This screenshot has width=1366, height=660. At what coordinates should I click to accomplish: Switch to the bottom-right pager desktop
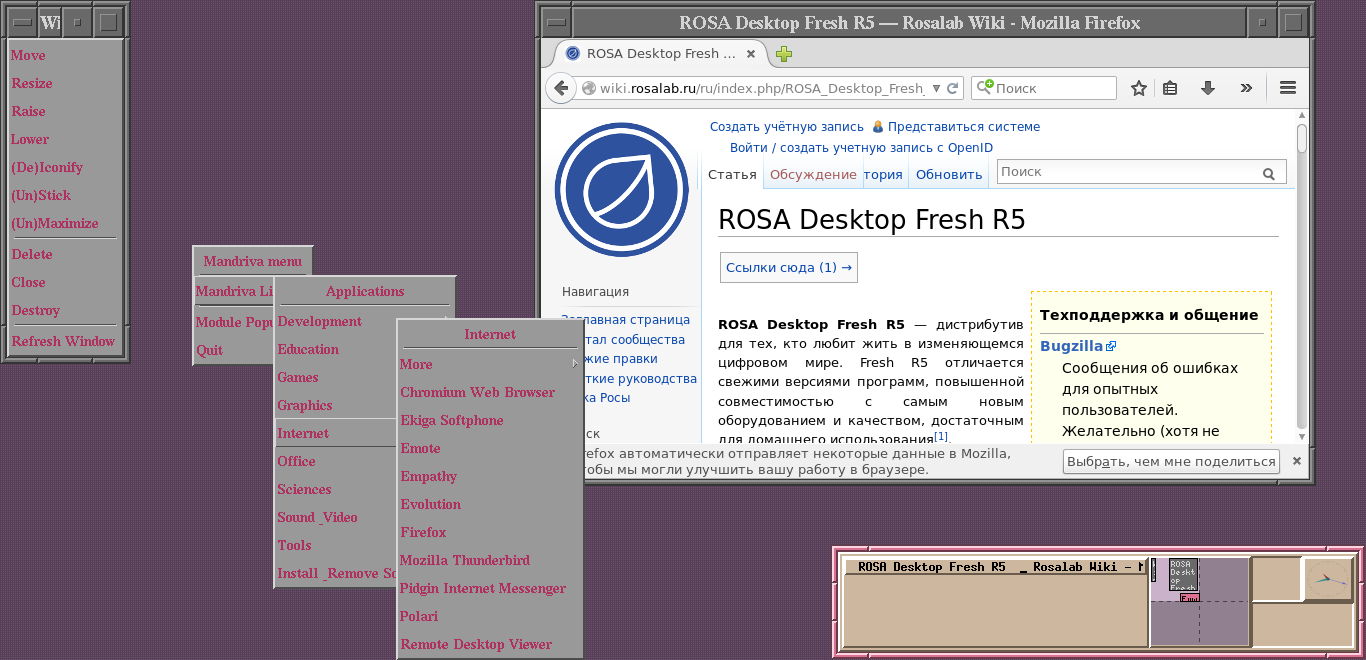[x=1222, y=623]
